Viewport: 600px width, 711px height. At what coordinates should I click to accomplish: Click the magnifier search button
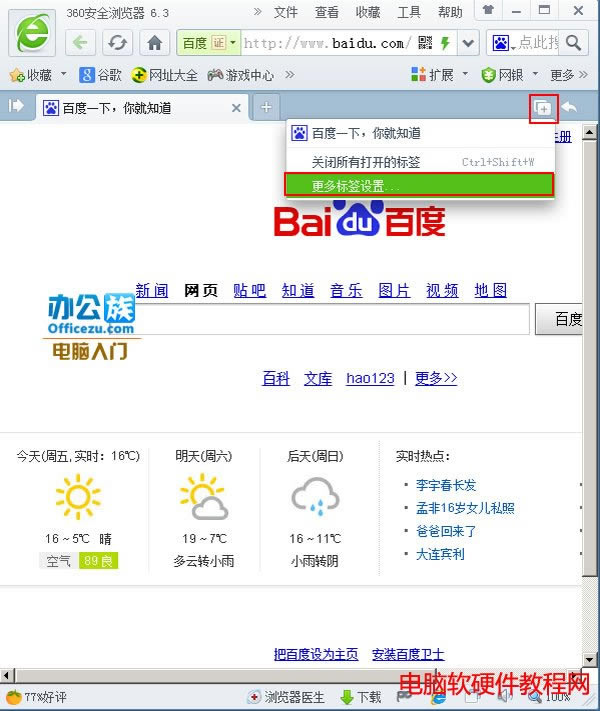(x=574, y=43)
